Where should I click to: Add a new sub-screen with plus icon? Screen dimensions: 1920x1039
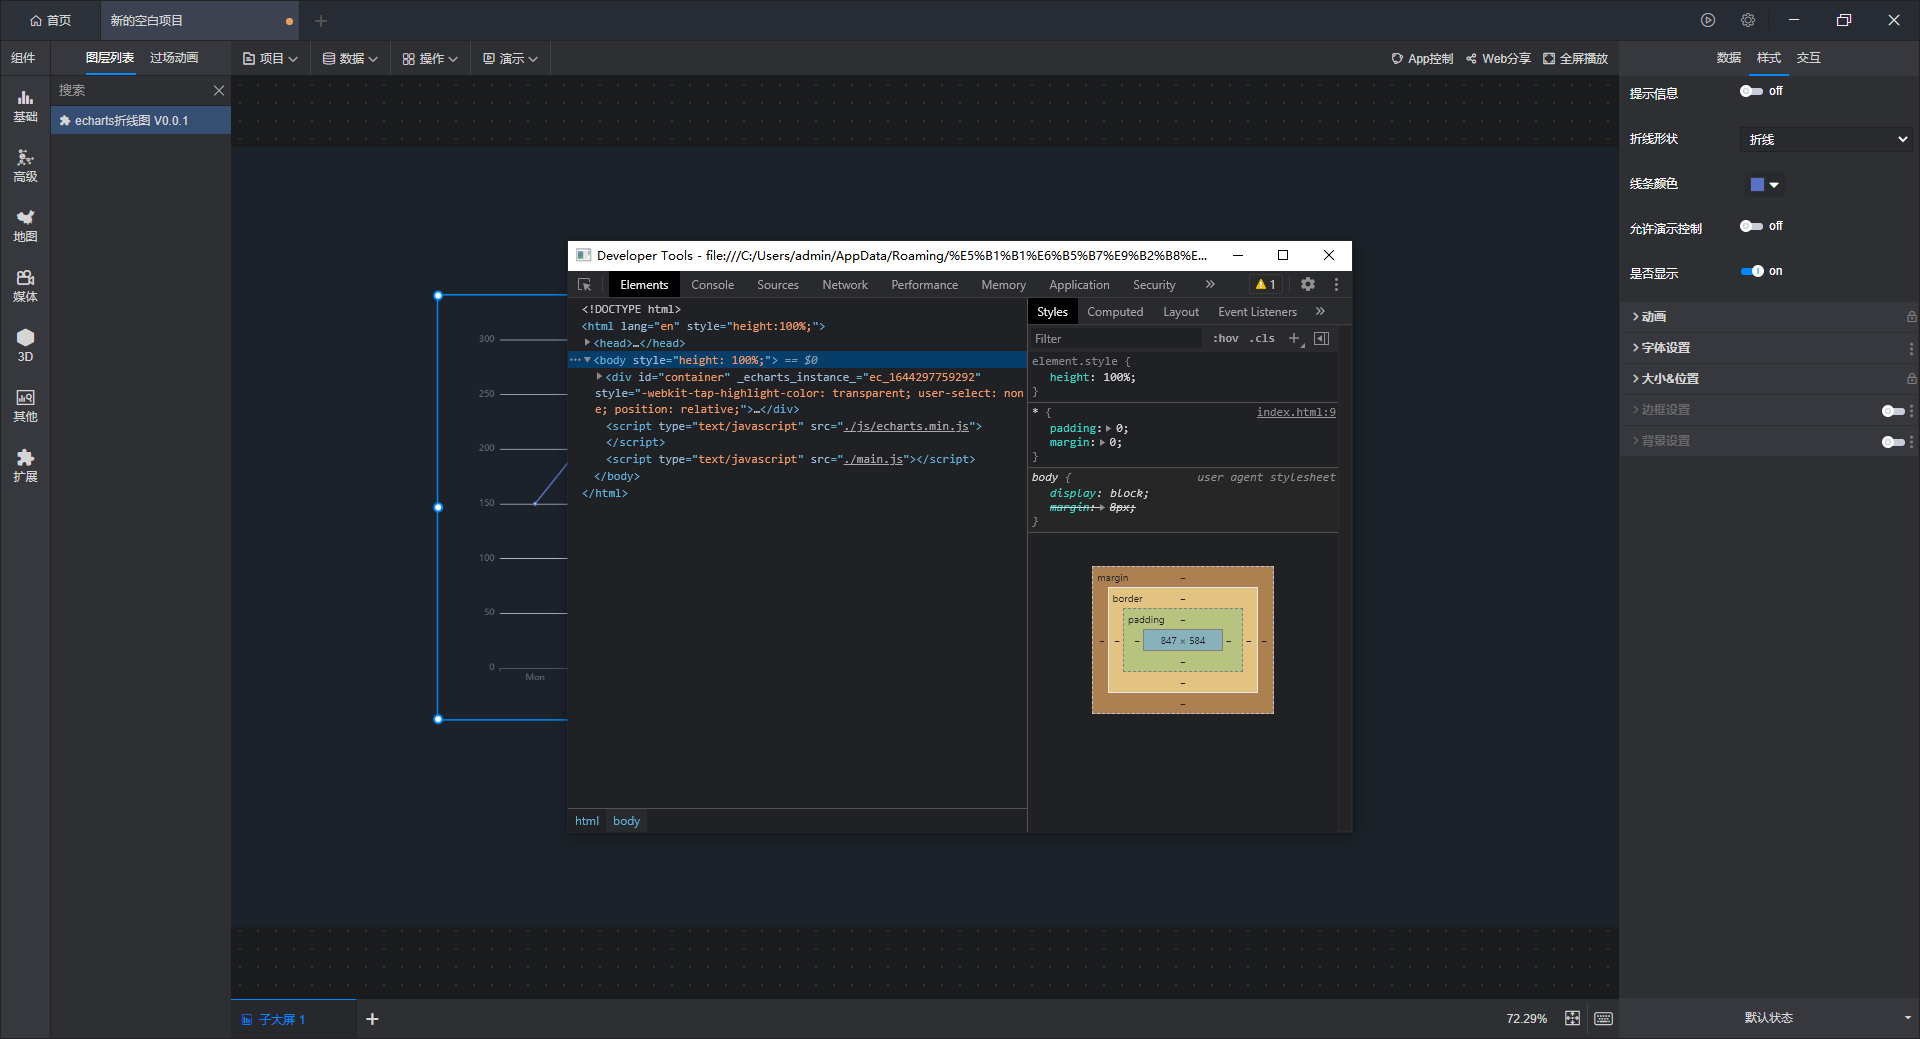click(372, 1019)
